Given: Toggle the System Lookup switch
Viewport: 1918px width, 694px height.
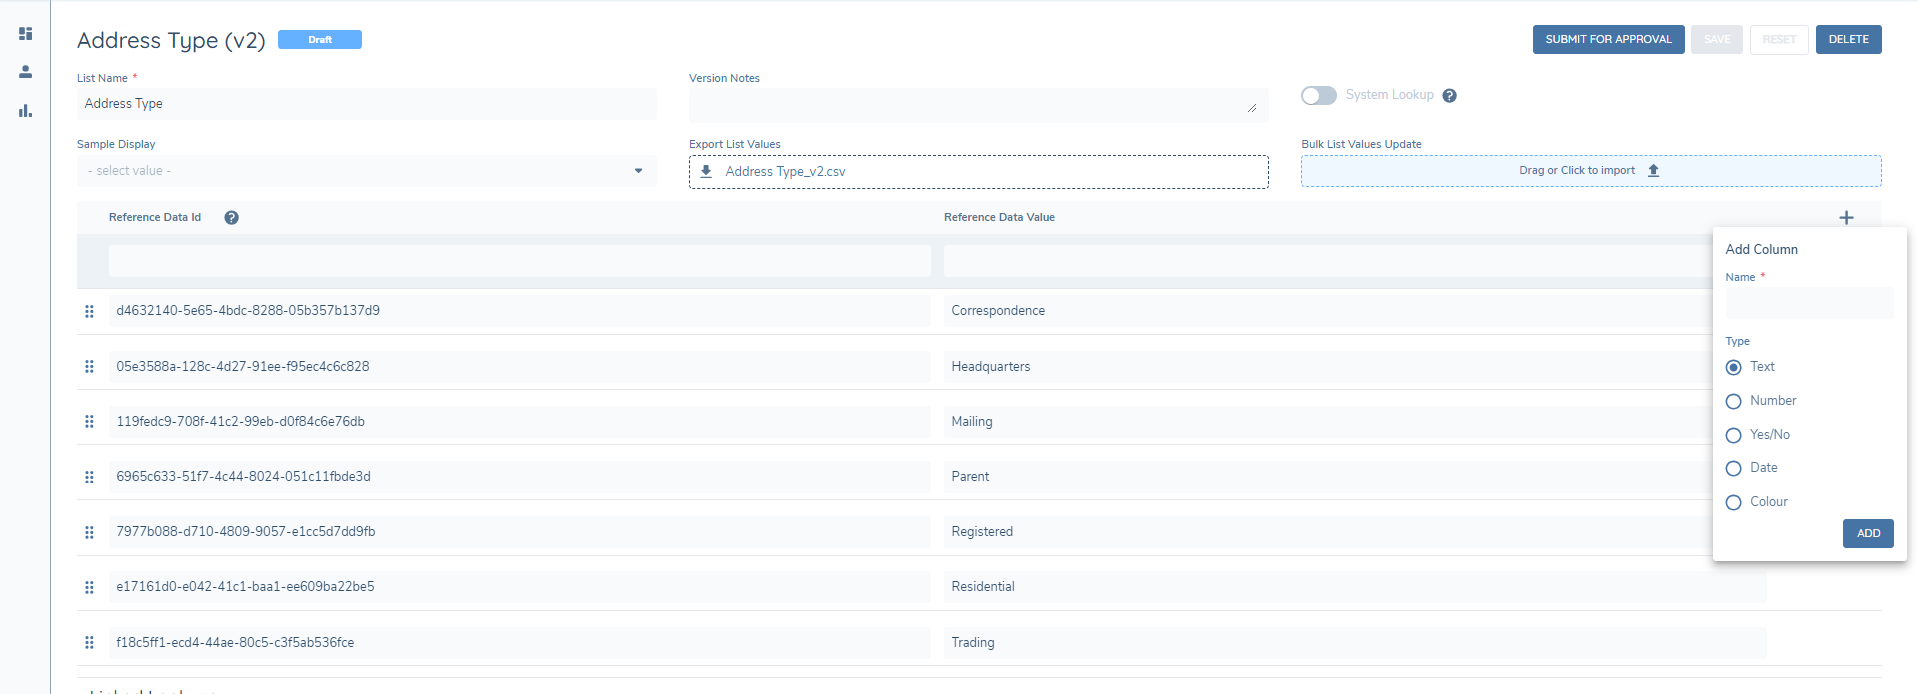Looking at the screenshot, I should pos(1318,96).
